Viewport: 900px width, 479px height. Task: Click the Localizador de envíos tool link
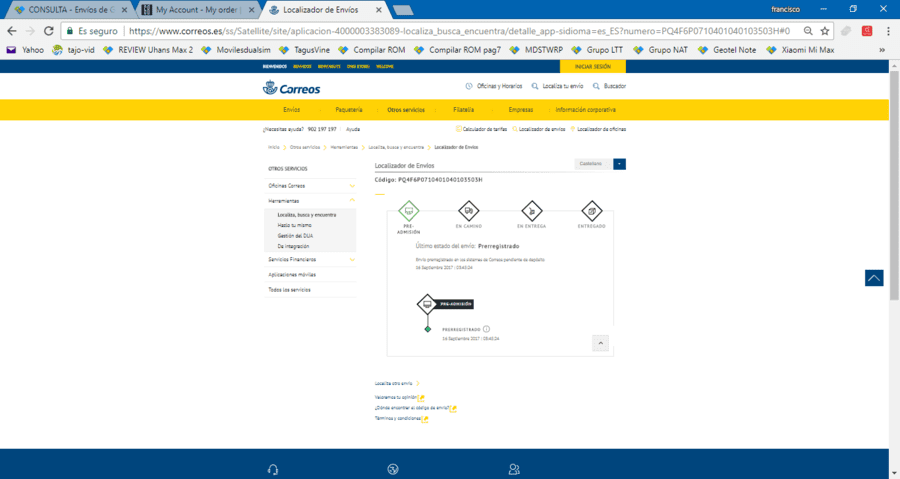click(542, 129)
